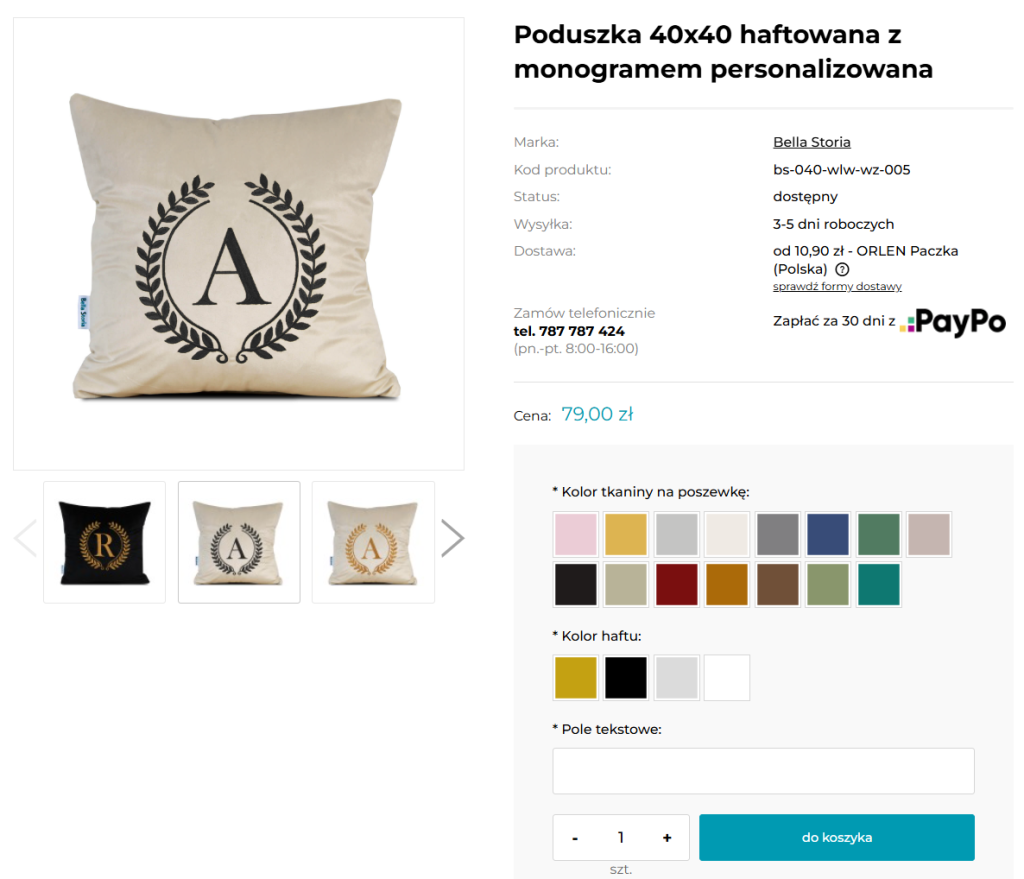The image size is (1024, 879).
Task: Select the gold embroidery color swatch
Action: pyautogui.click(x=575, y=678)
